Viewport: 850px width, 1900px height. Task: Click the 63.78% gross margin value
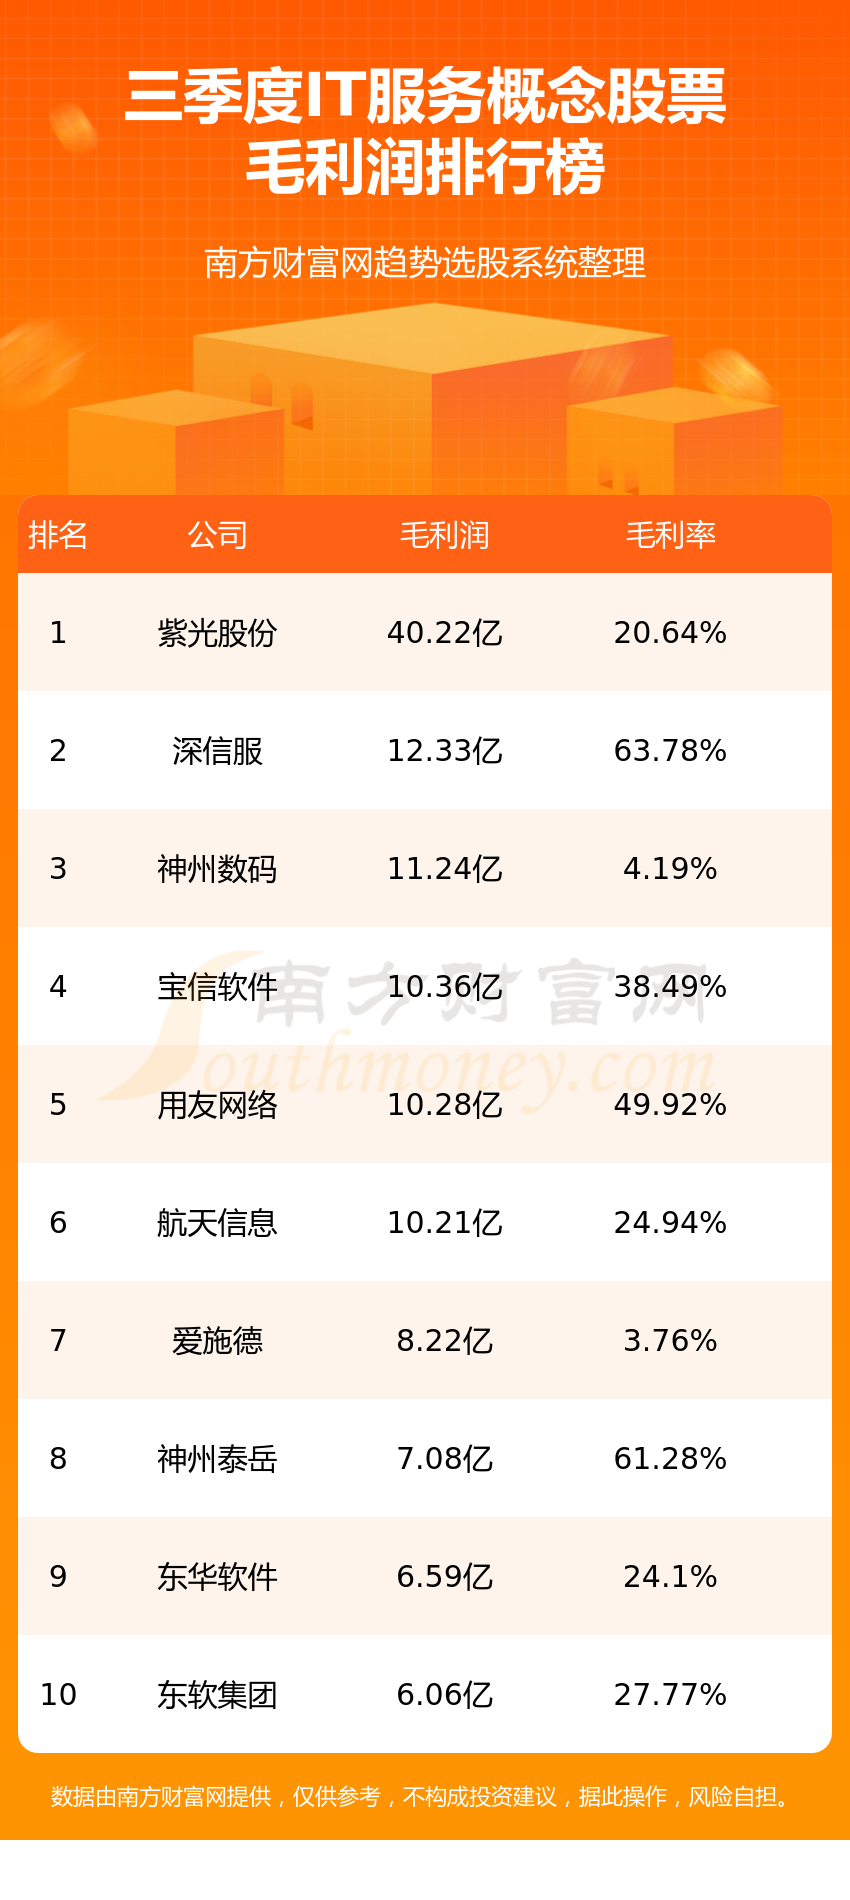click(x=670, y=751)
